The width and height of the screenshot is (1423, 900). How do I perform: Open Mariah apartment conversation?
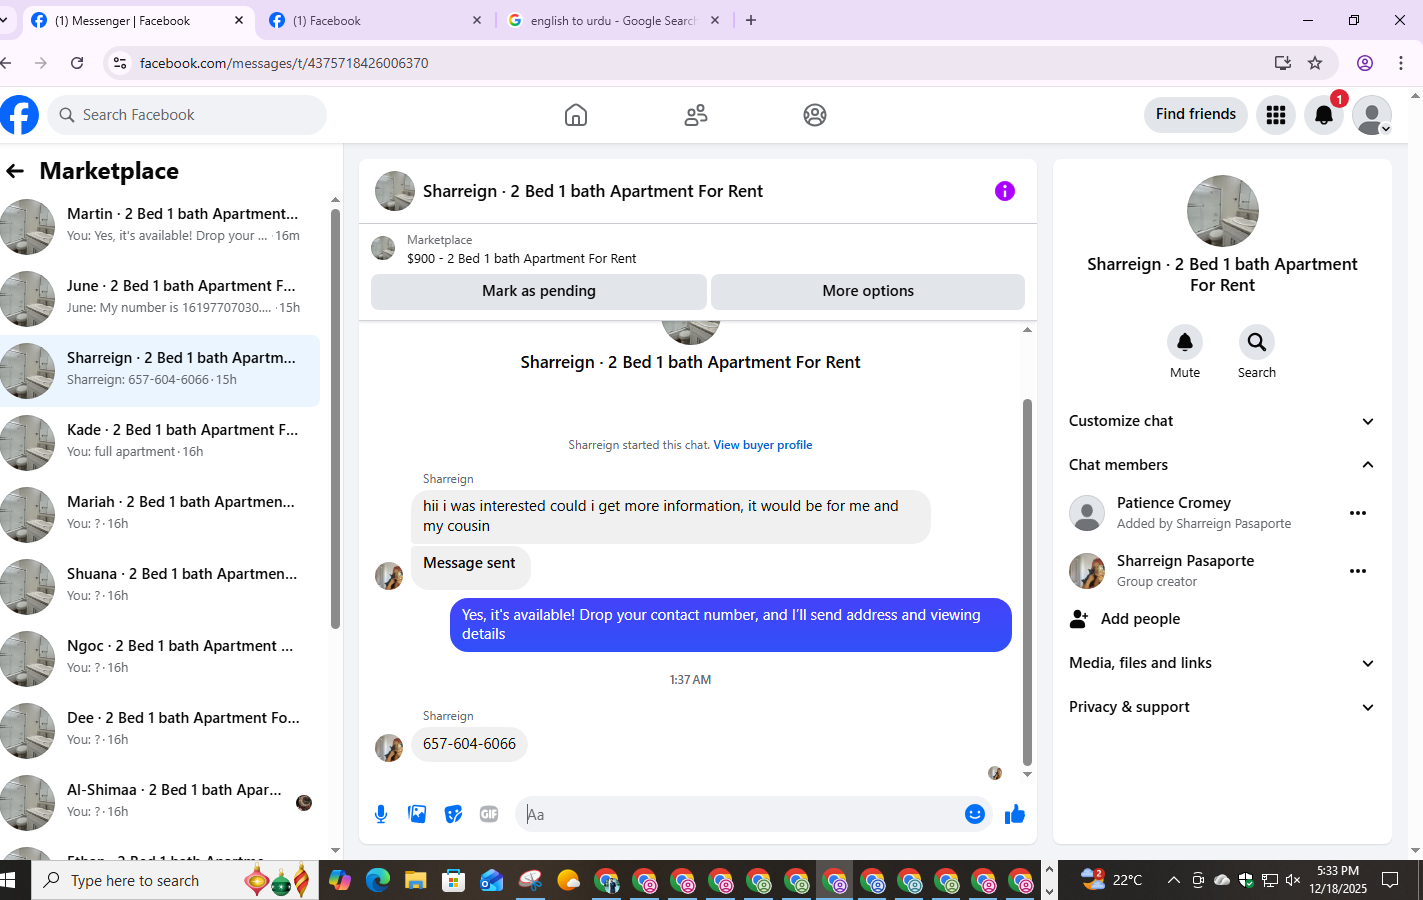pyautogui.click(x=160, y=514)
